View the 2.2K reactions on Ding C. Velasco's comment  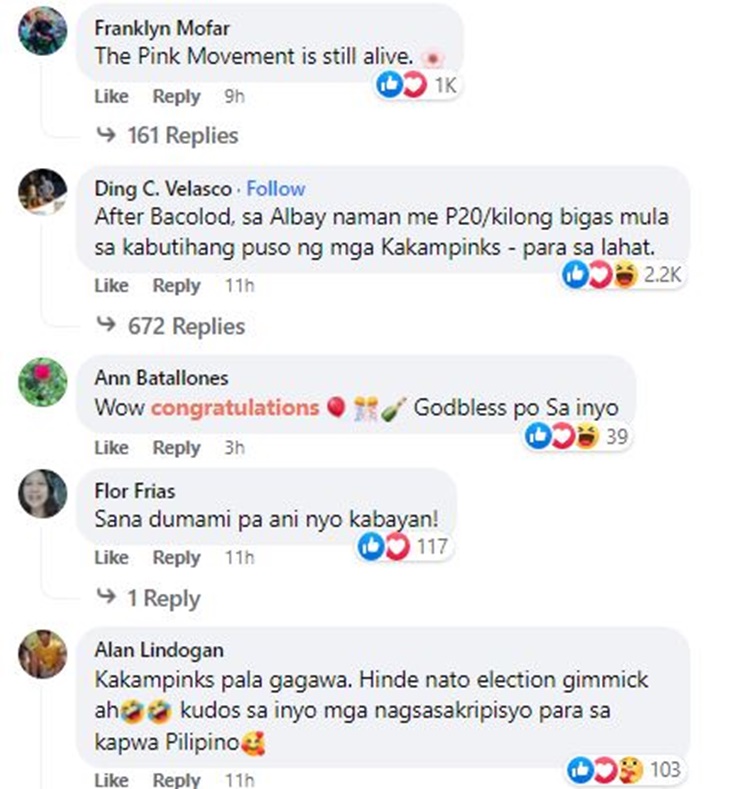click(623, 275)
